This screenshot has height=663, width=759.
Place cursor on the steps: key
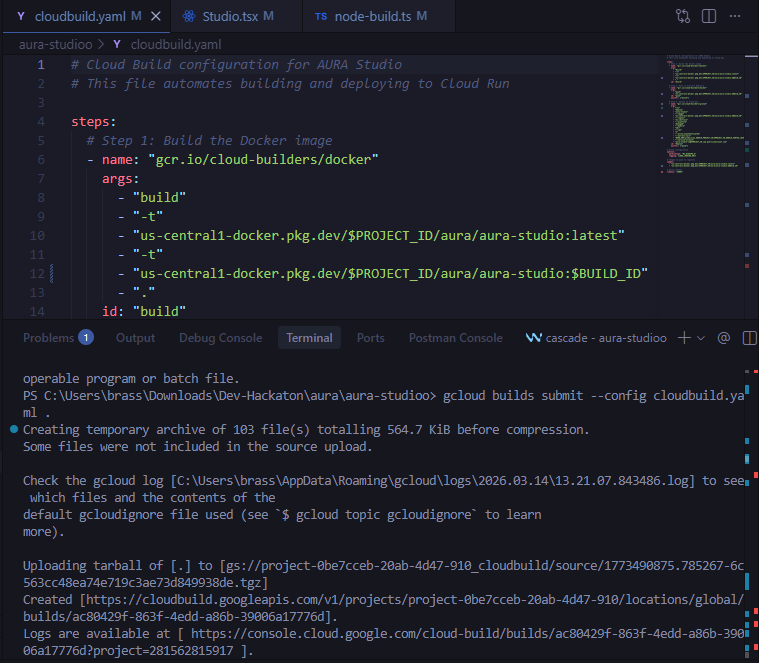(93, 121)
